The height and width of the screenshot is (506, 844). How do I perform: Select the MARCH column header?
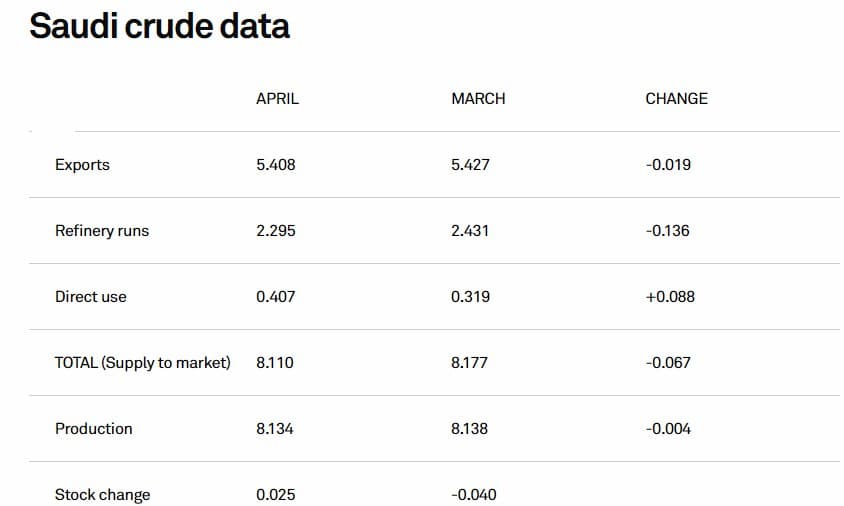[478, 99]
